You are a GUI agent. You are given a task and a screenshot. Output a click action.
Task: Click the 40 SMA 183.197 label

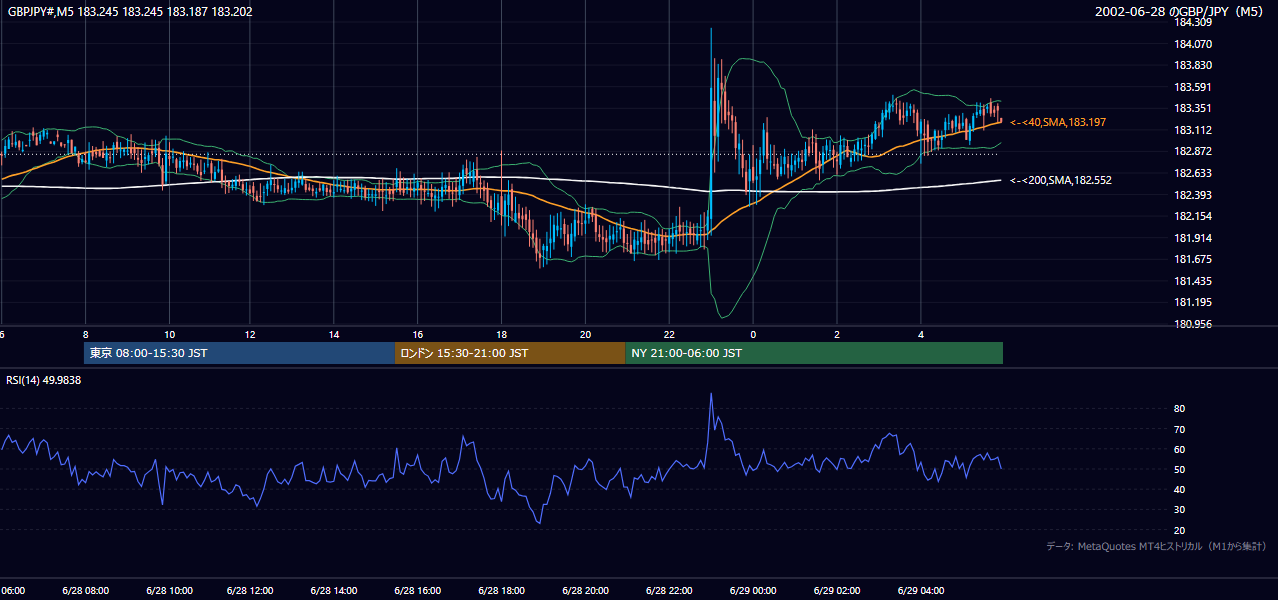(x=1058, y=122)
